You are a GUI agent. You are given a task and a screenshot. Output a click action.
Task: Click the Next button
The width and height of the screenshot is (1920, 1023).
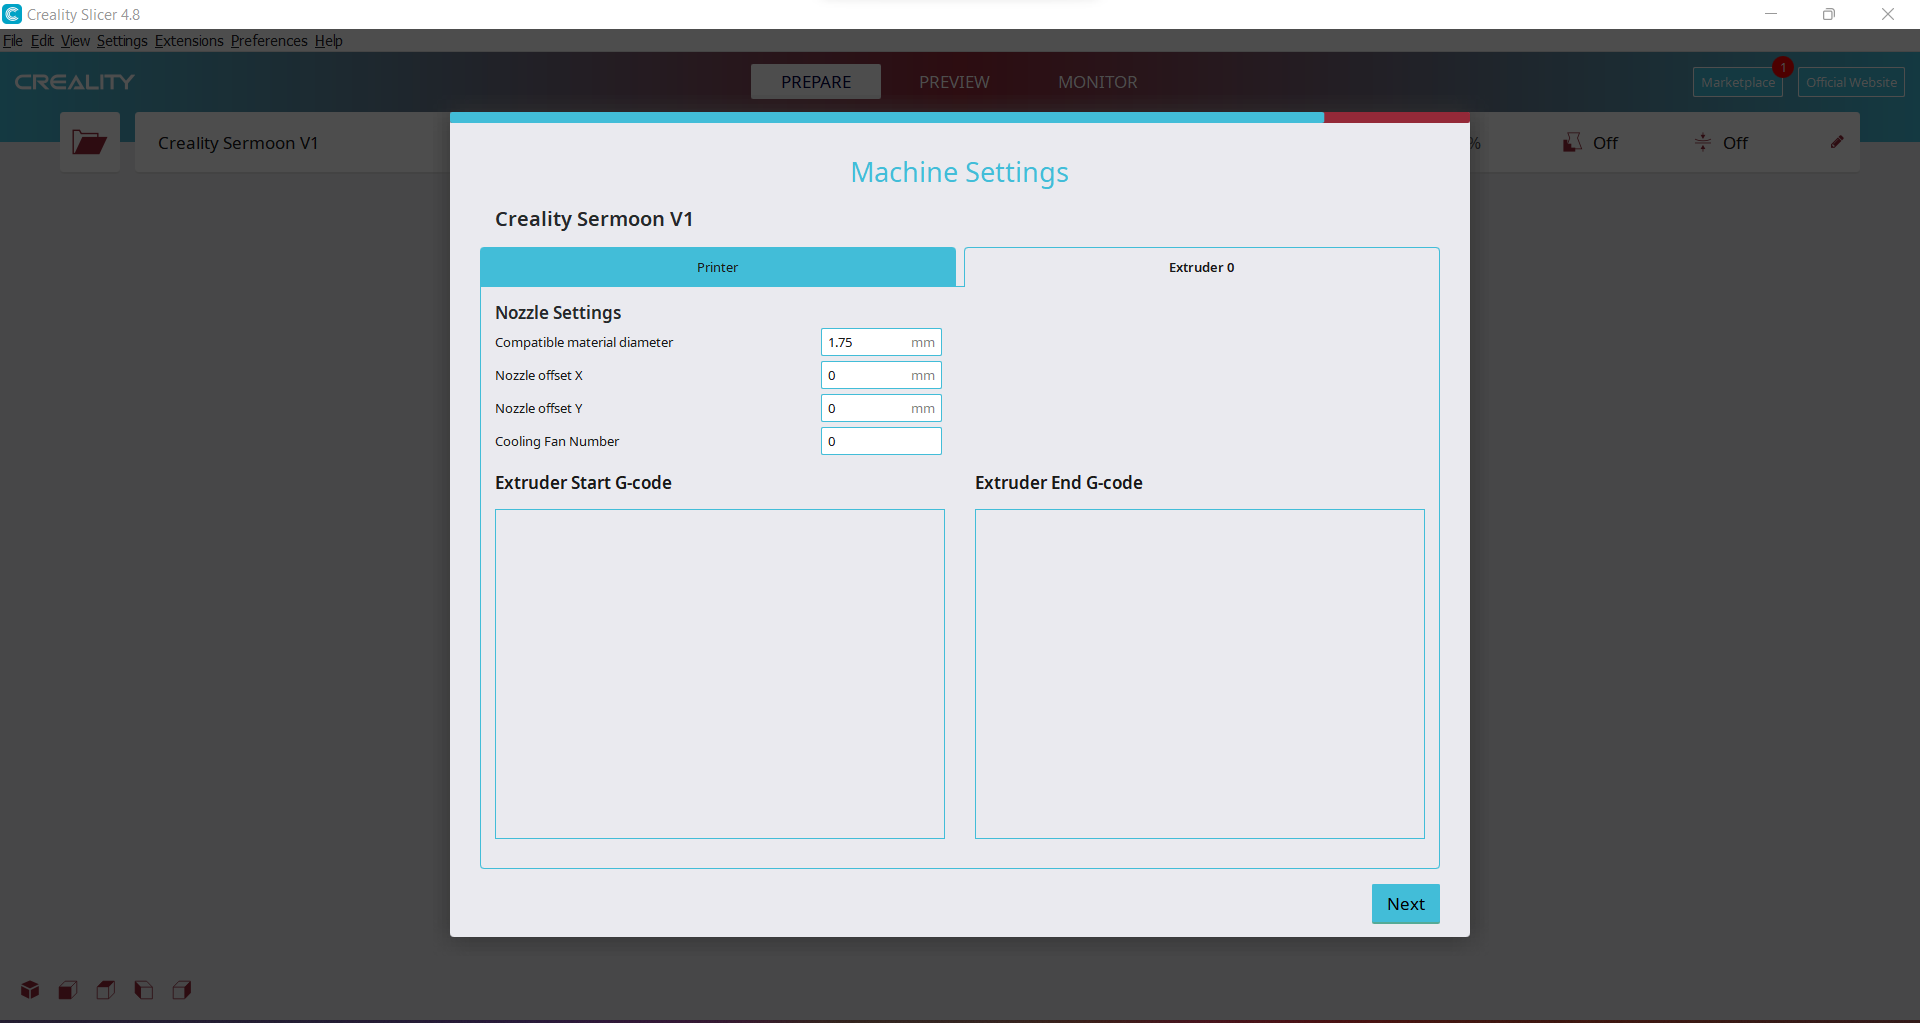[x=1406, y=904]
